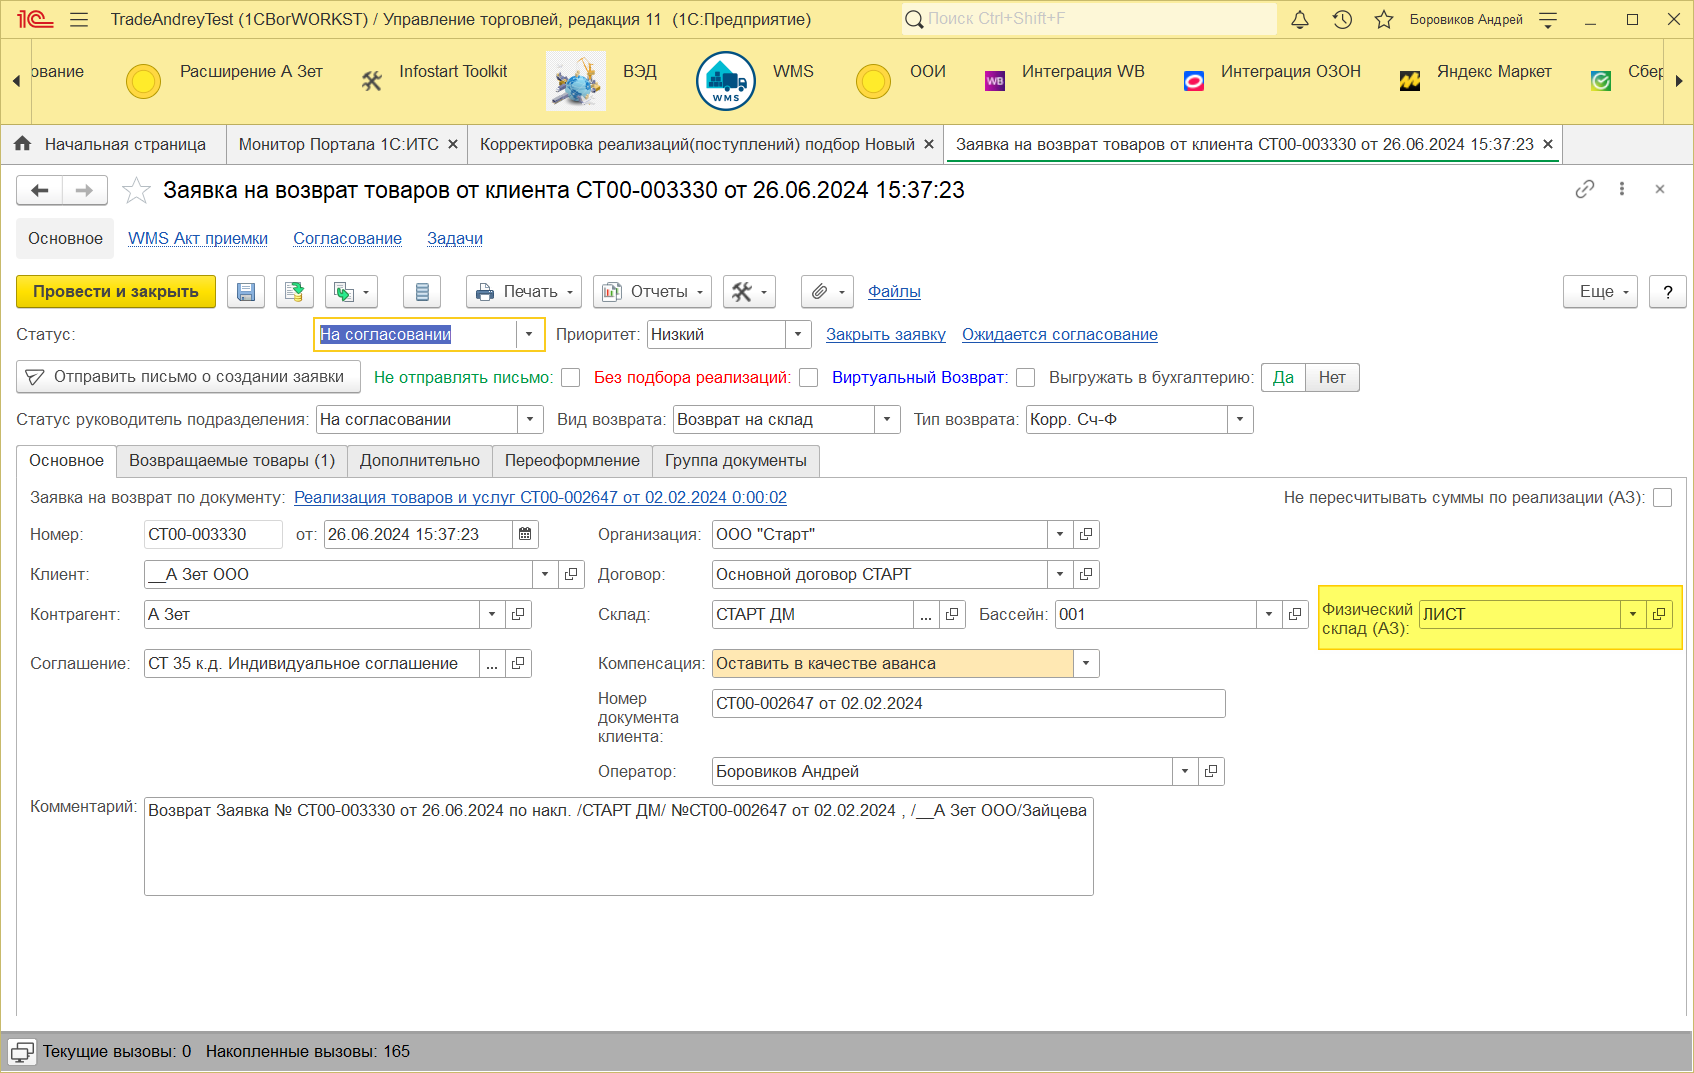Open the WMS truck section icon

725,81
